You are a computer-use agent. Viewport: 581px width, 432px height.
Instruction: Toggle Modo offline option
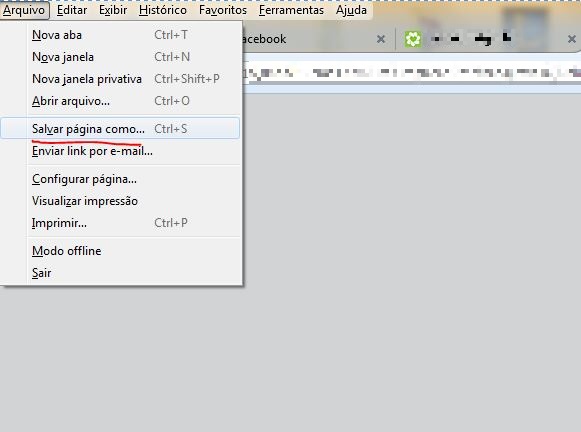point(120,251)
